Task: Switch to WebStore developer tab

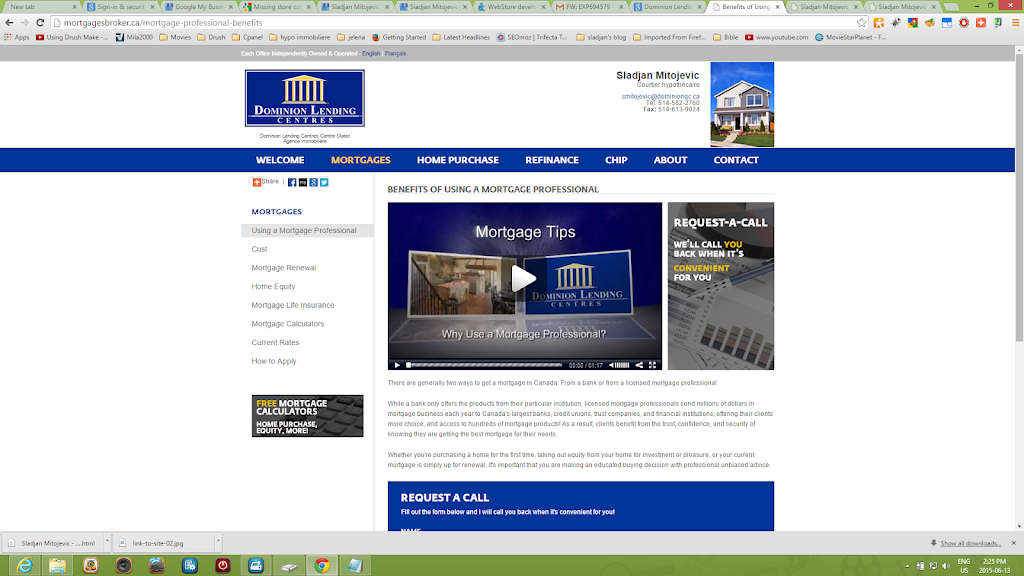Action: tap(512, 7)
